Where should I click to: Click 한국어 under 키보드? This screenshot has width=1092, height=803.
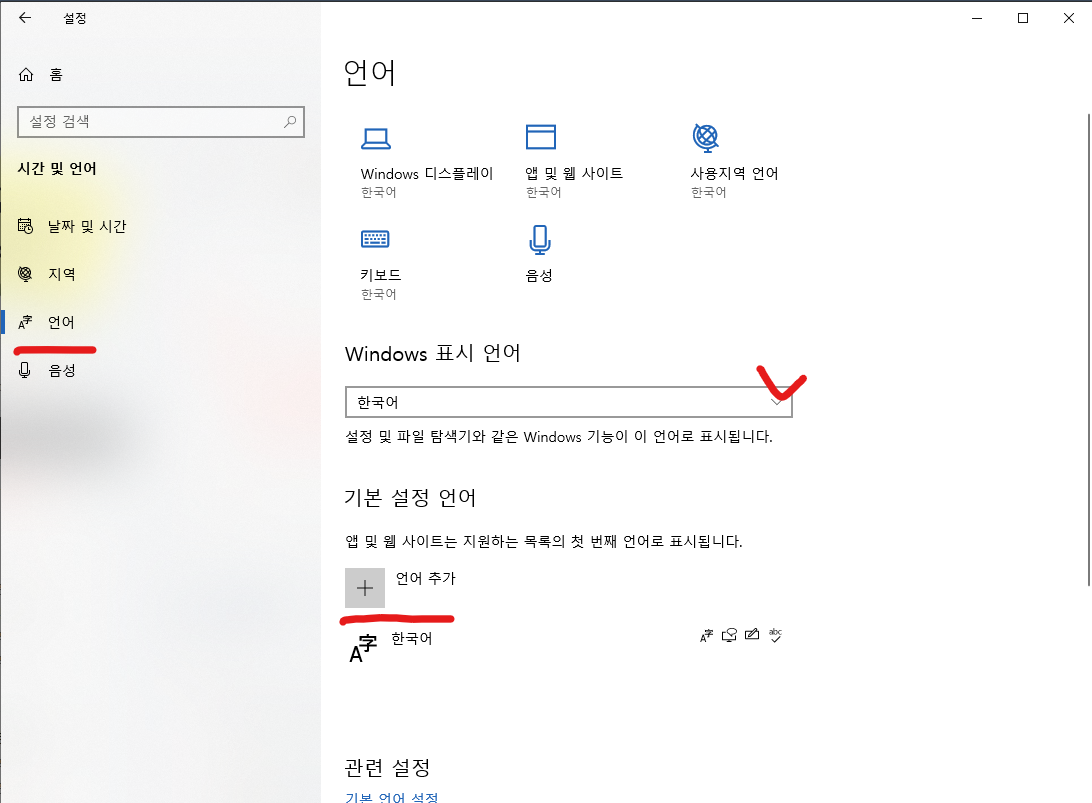(378, 295)
